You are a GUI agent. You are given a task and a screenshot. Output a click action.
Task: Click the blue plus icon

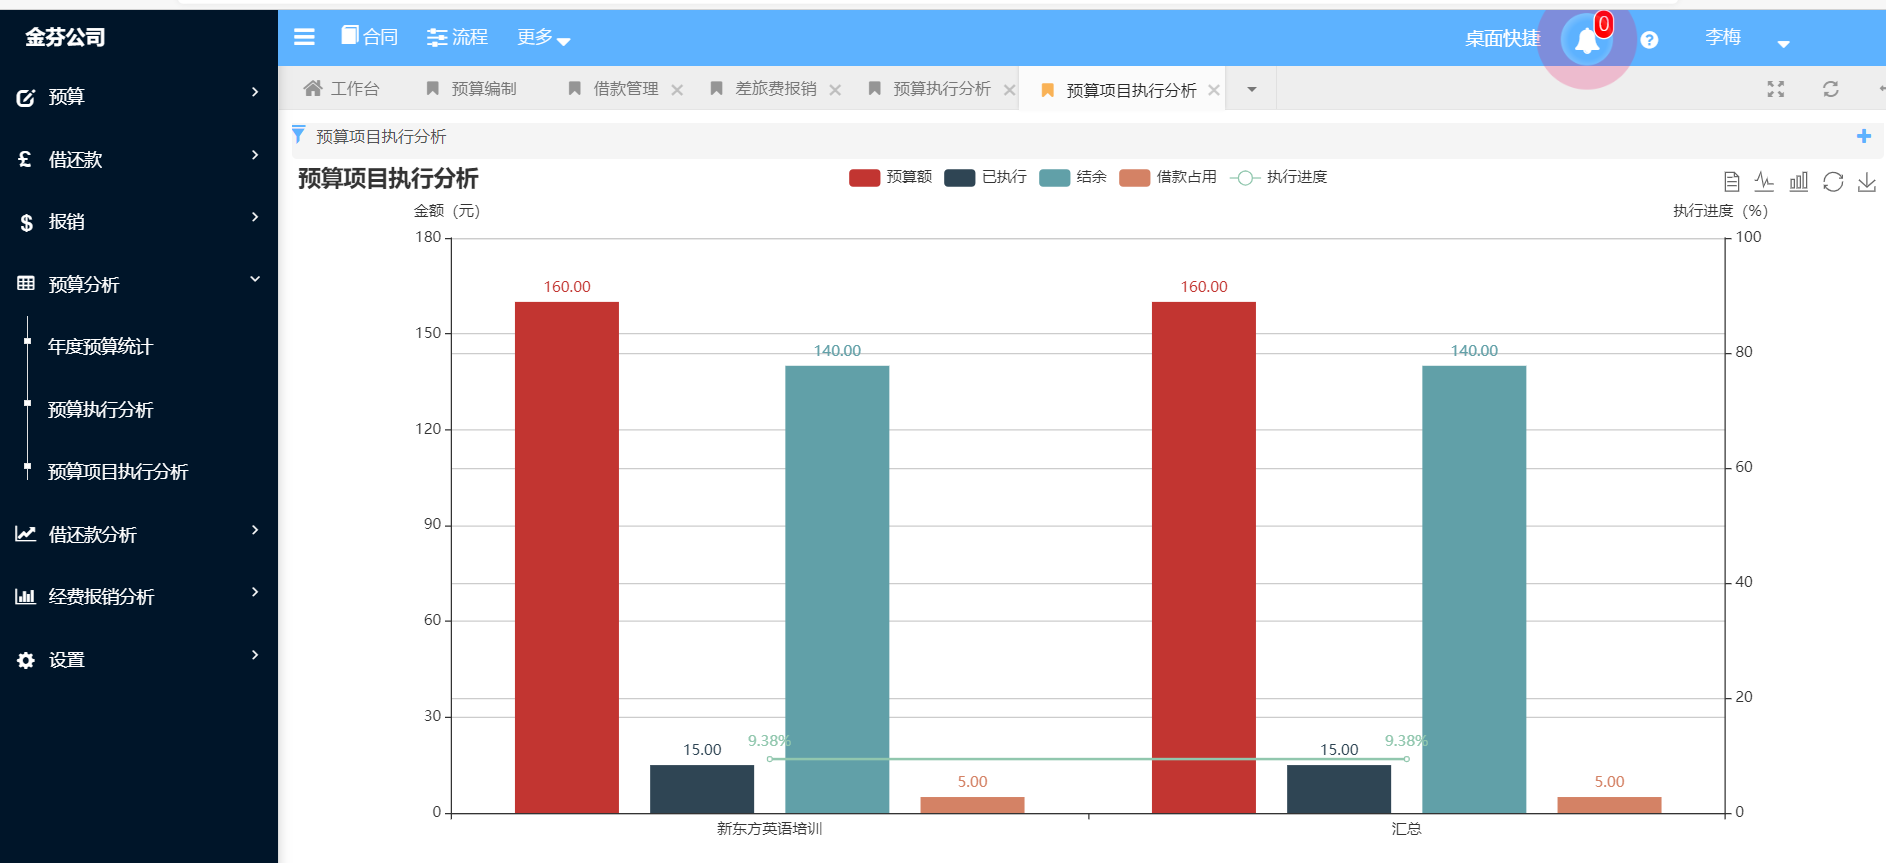pos(1864,136)
